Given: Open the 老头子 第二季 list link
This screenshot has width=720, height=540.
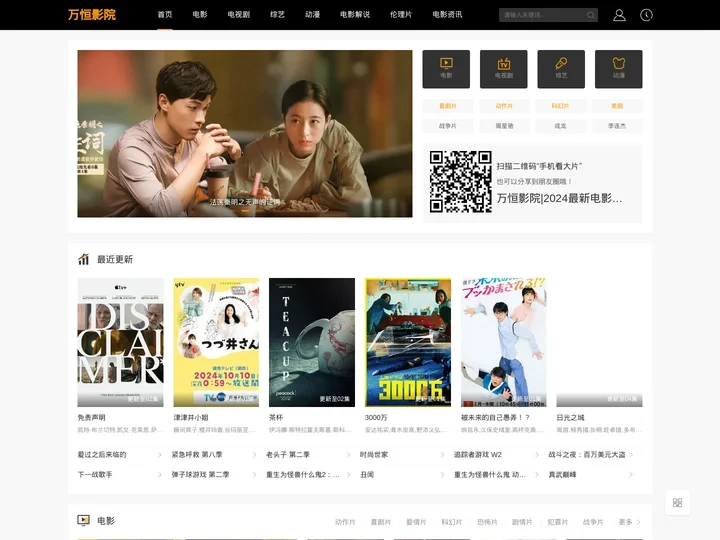Looking at the screenshot, I should (x=288, y=455).
